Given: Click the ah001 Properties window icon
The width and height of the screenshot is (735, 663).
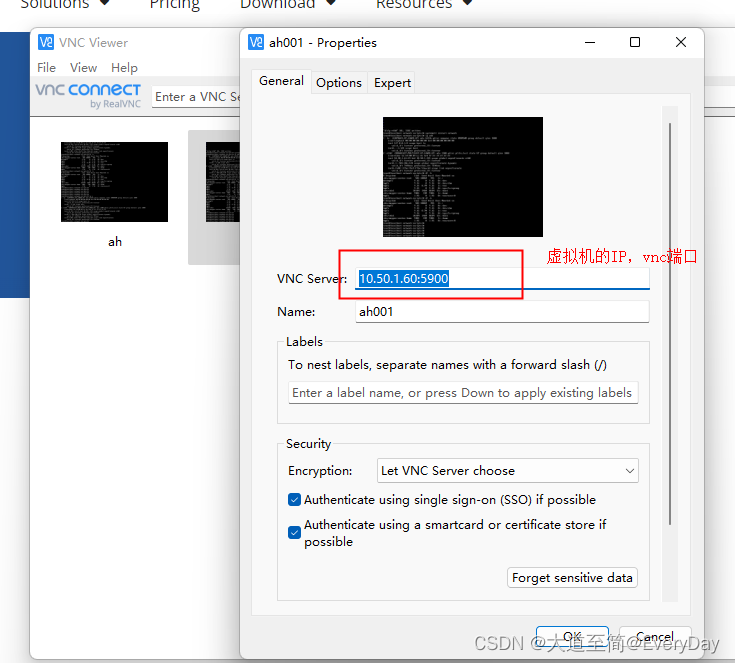Looking at the screenshot, I should click(x=256, y=42).
